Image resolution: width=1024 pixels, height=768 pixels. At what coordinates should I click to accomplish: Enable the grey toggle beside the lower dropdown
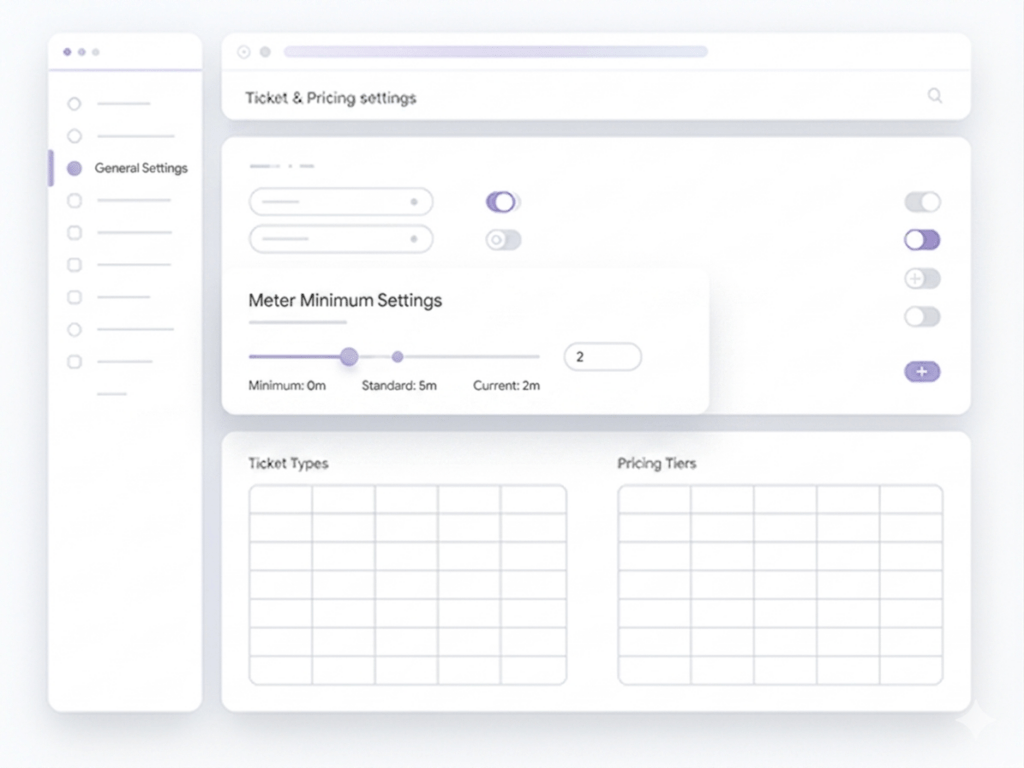(x=503, y=240)
